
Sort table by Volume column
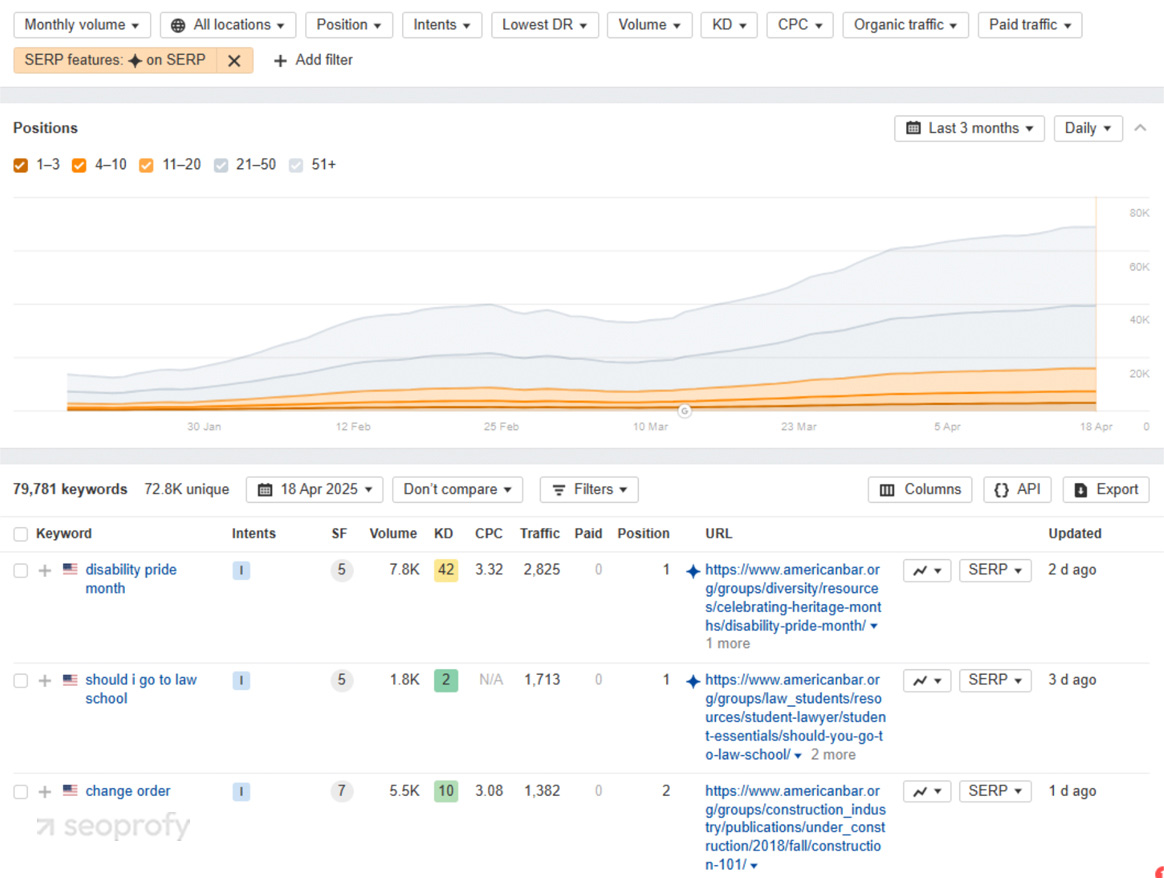tap(393, 534)
